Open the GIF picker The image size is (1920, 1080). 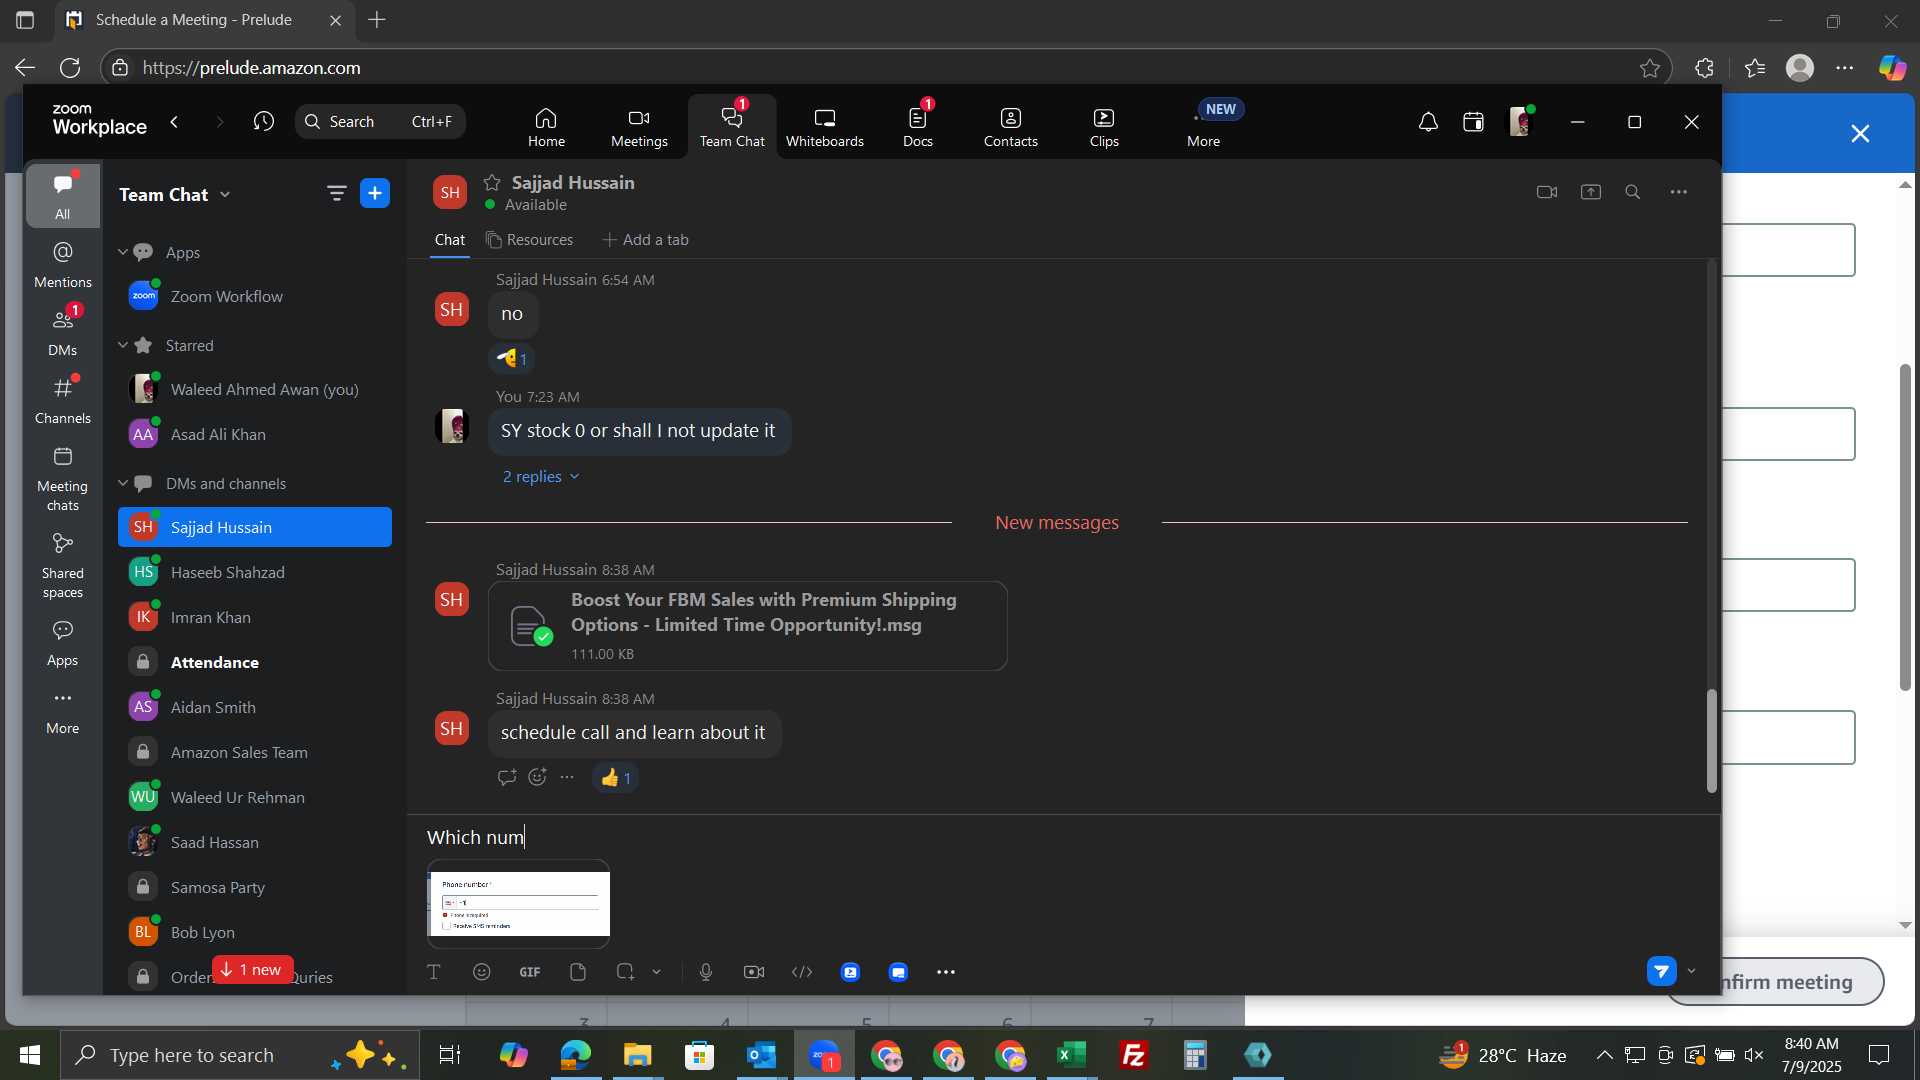pos(530,972)
